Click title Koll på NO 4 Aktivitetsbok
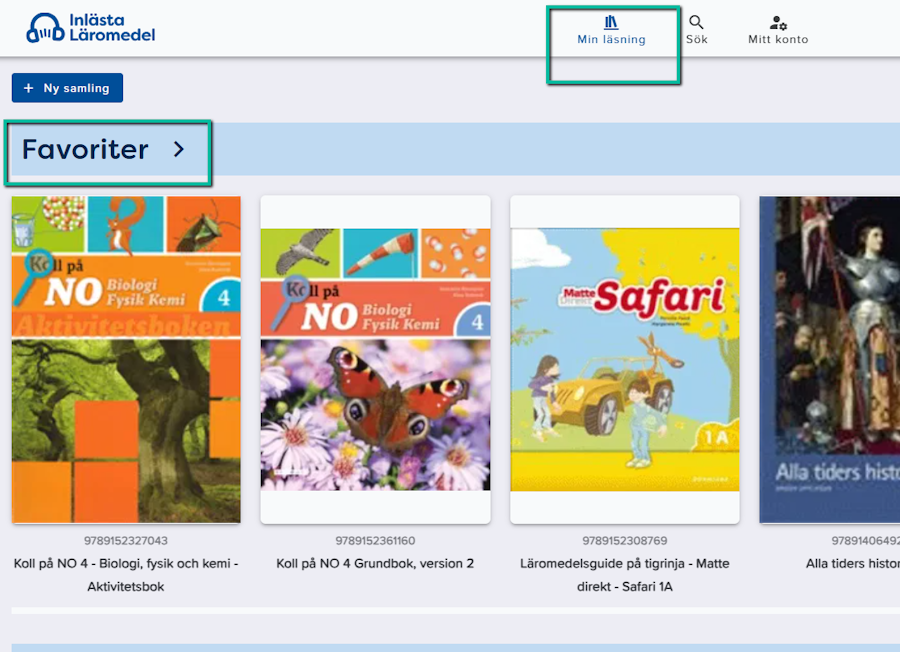900x652 pixels. [126, 575]
